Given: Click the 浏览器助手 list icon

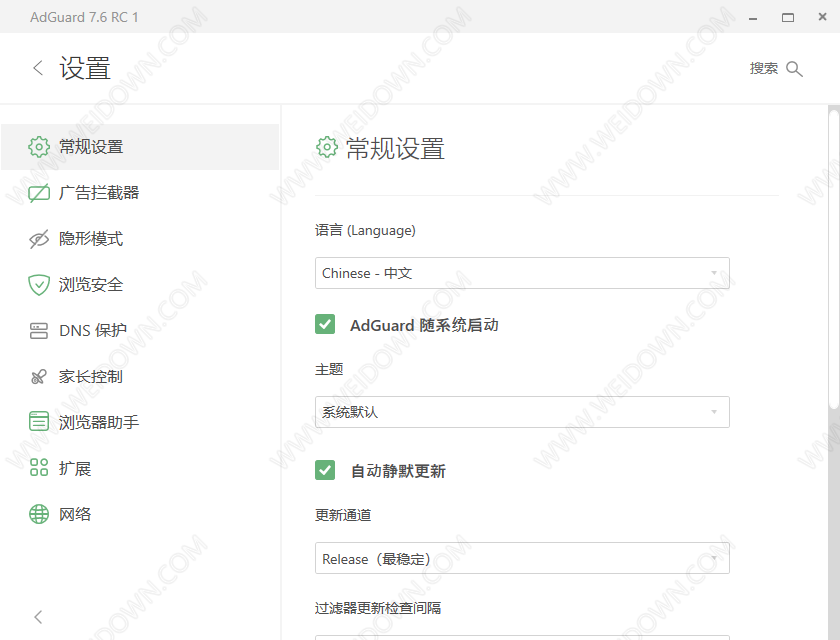Looking at the screenshot, I should (39, 421).
